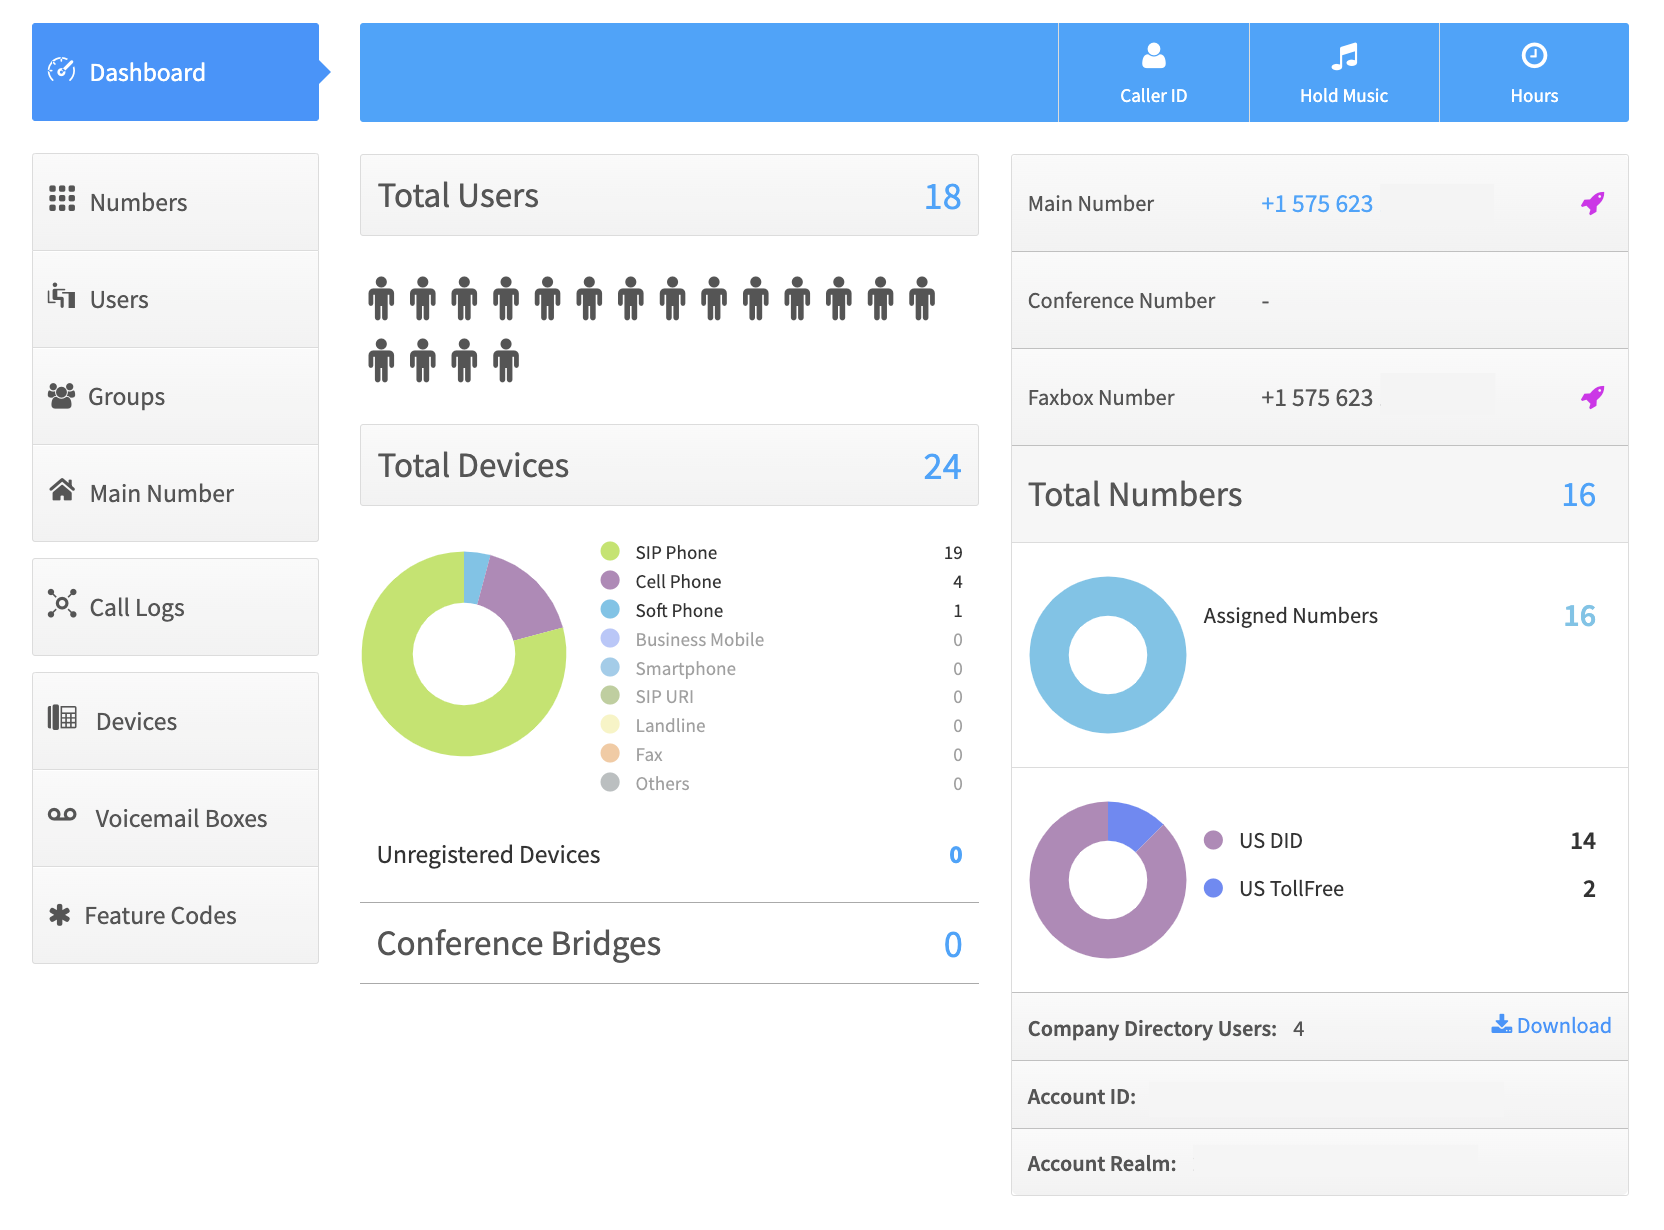
Task: Click the rocket icon beside Main Number
Action: tap(1592, 203)
